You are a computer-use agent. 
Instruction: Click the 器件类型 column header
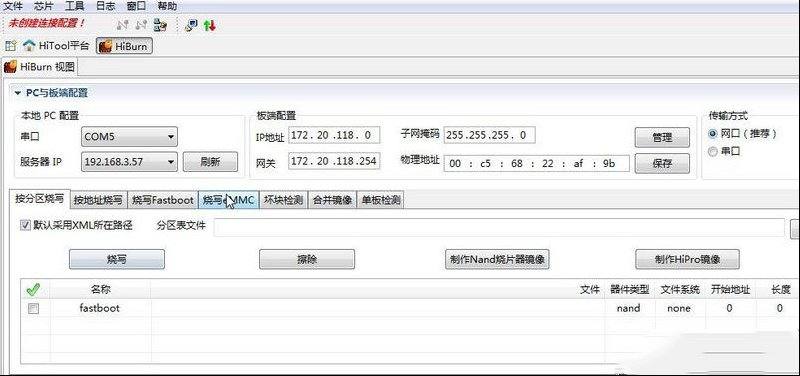[630, 290]
